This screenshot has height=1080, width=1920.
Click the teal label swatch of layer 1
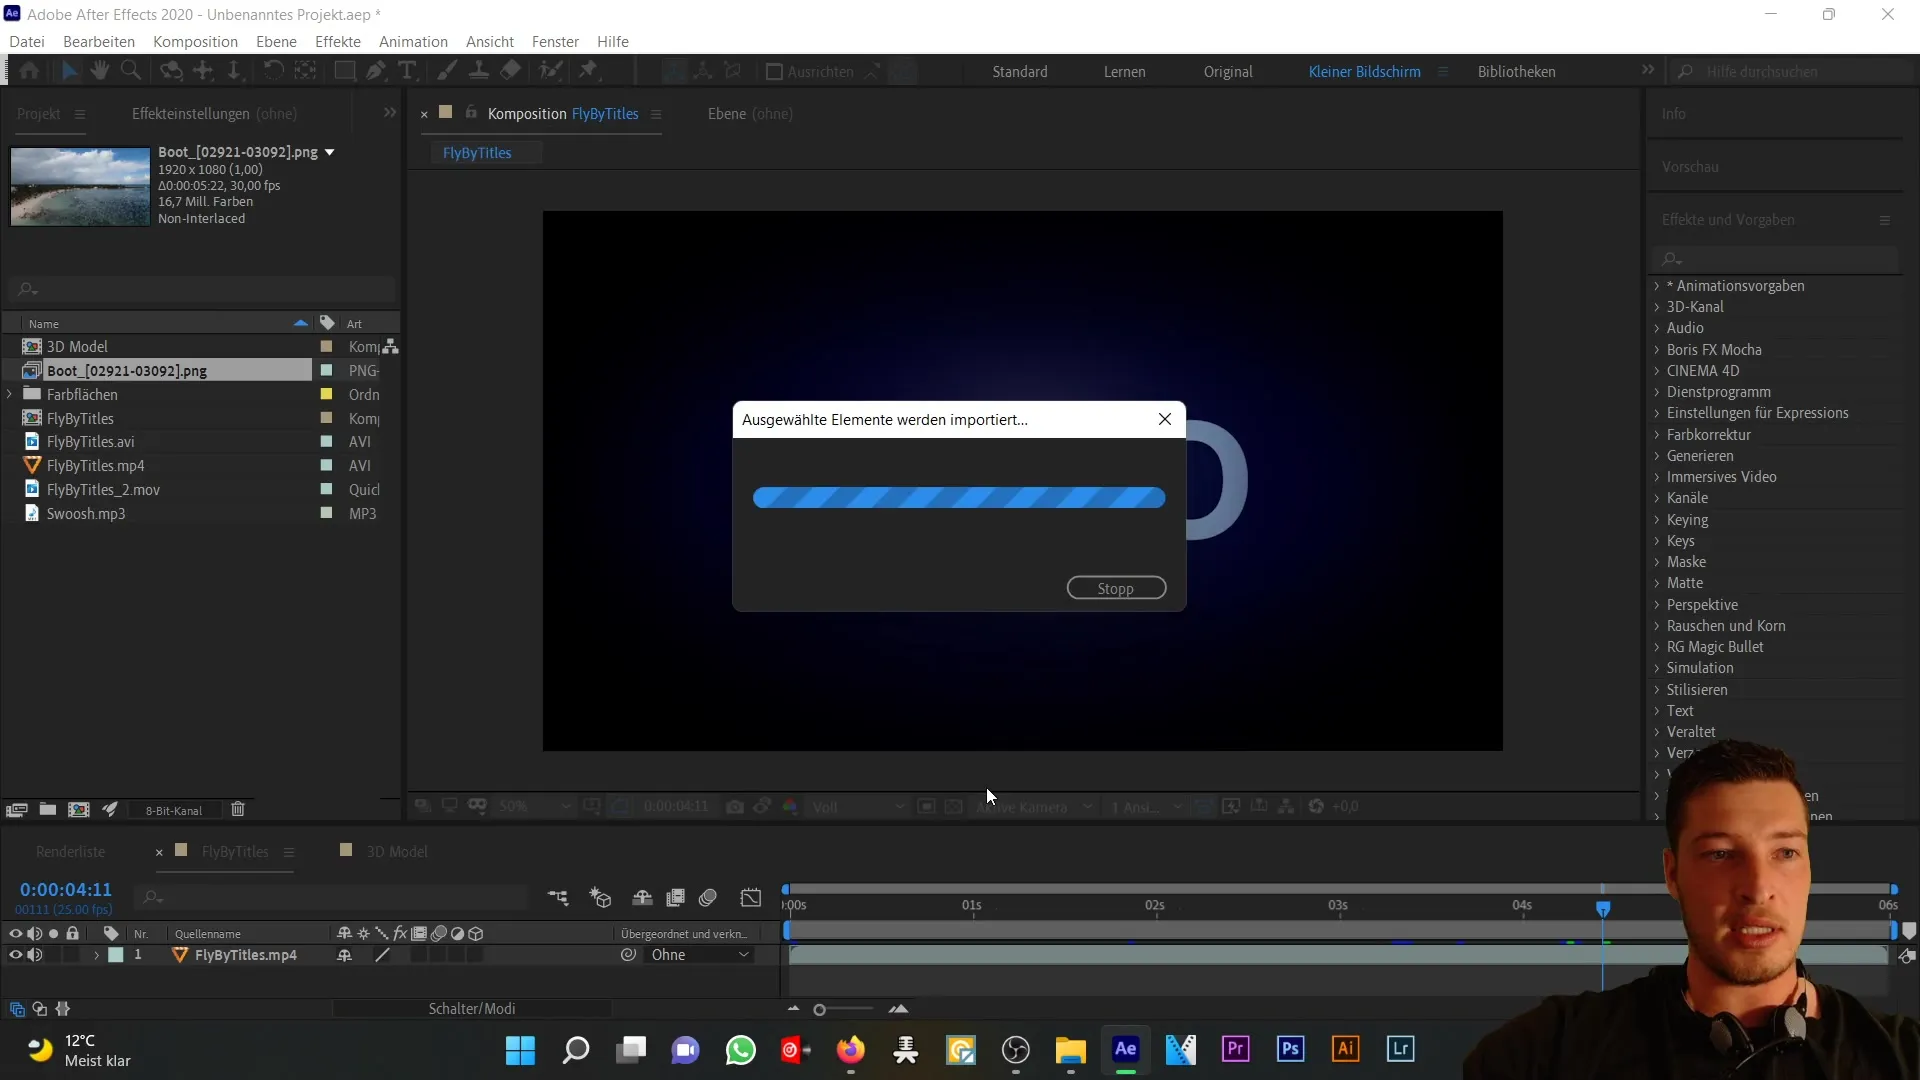(116, 956)
